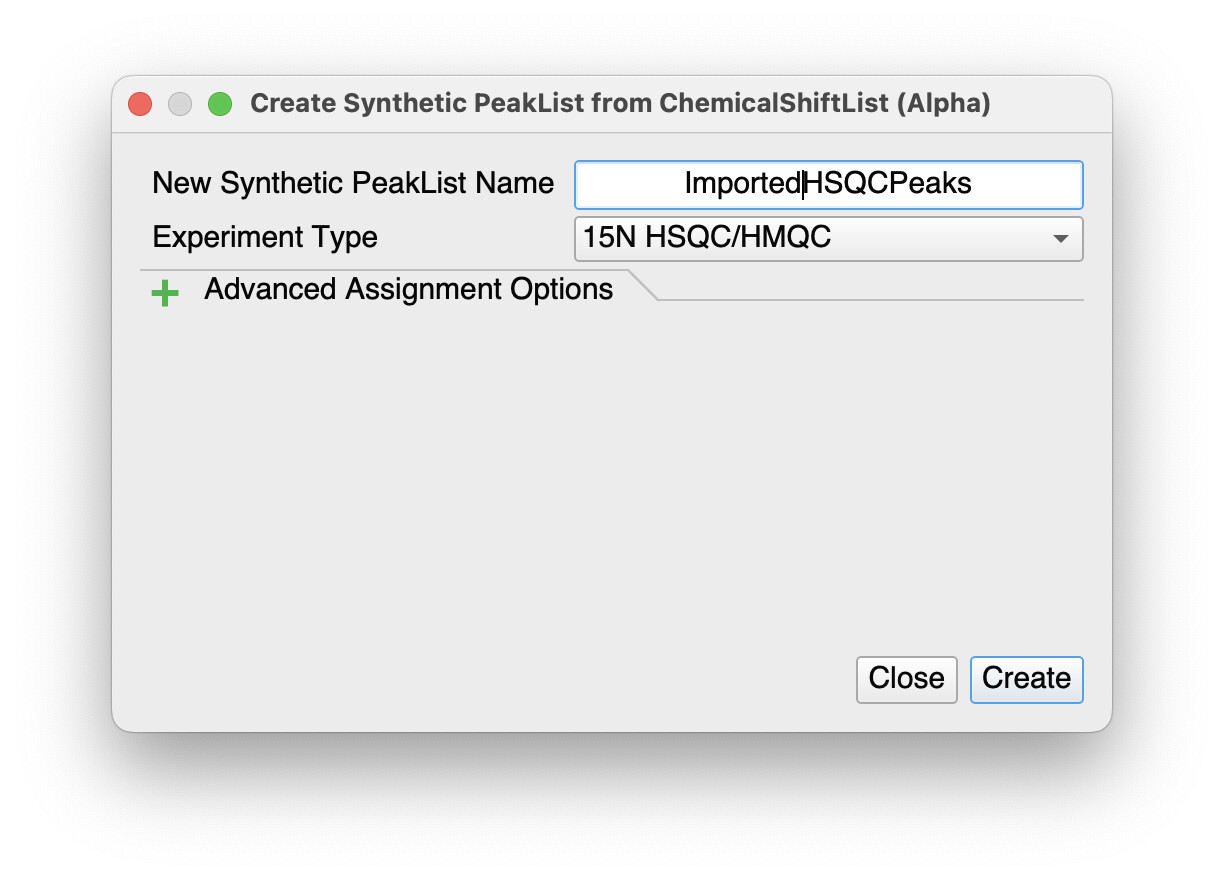Viewport: 1224px width, 880px height.
Task: Click the separator line right of Advanced Options
Action: pyautogui.click(x=870, y=299)
